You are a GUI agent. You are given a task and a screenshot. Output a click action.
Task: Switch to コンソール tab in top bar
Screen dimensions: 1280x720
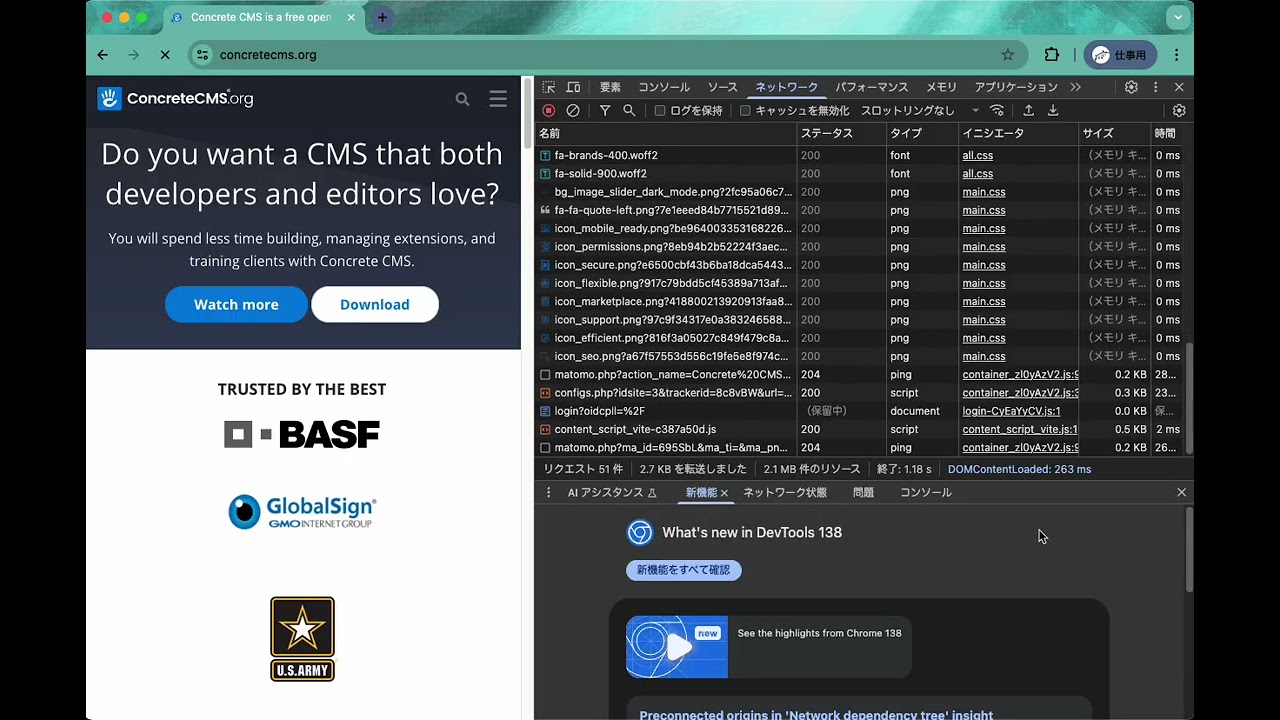pos(664,87)
